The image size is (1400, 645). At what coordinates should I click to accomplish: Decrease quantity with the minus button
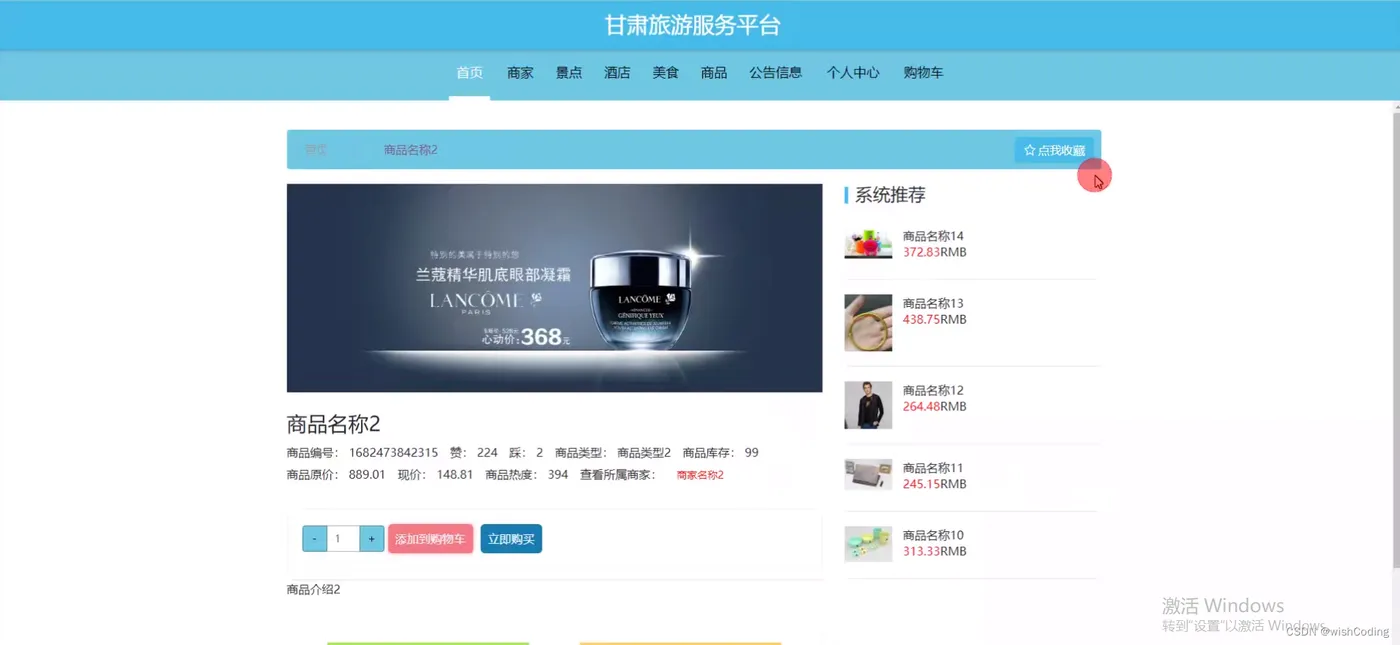pyautogui.click(x=315, y=539)
